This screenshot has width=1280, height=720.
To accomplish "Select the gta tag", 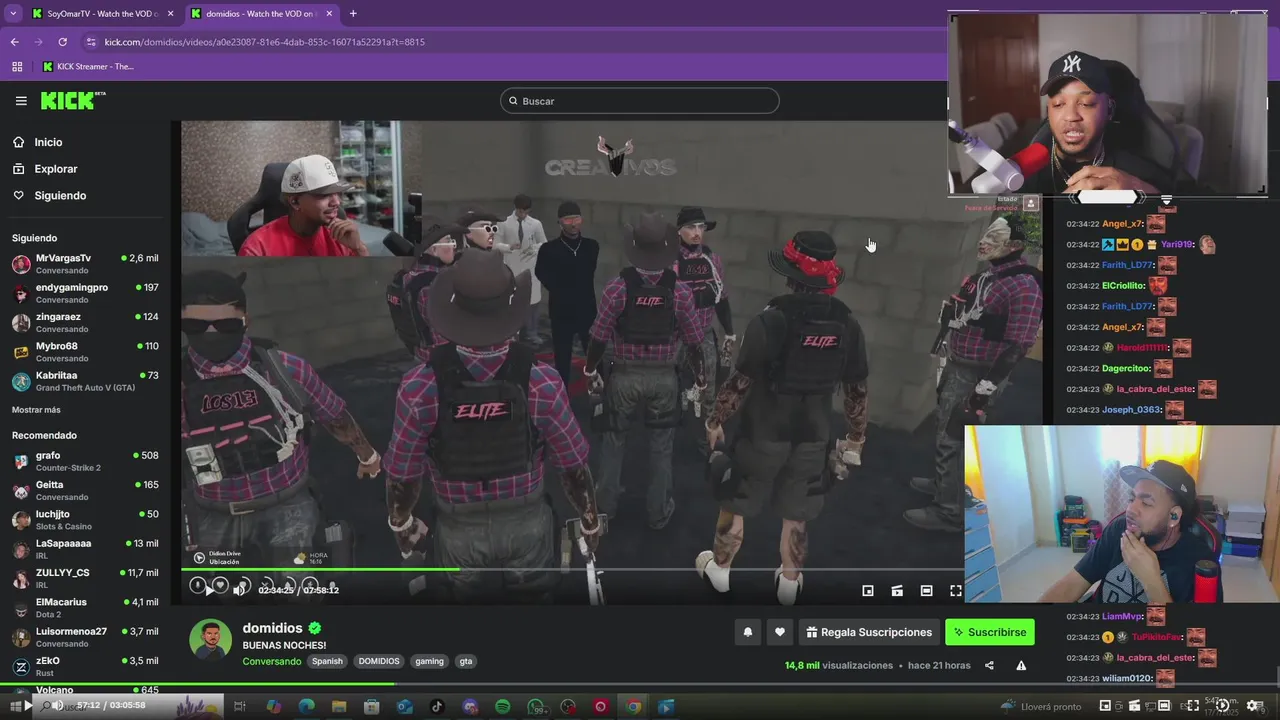I will click(x=465, y=661).
